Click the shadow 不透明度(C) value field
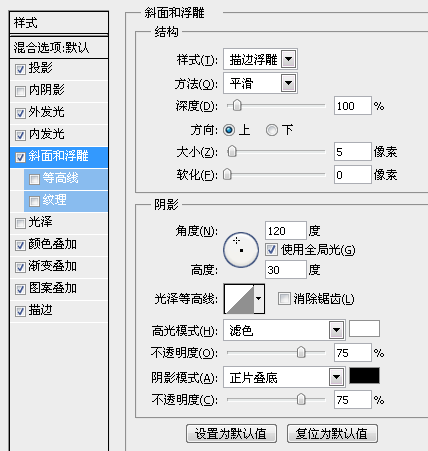The width and height of the screenshot is (428, 451). pyautogui.click(x=353, y=400)
